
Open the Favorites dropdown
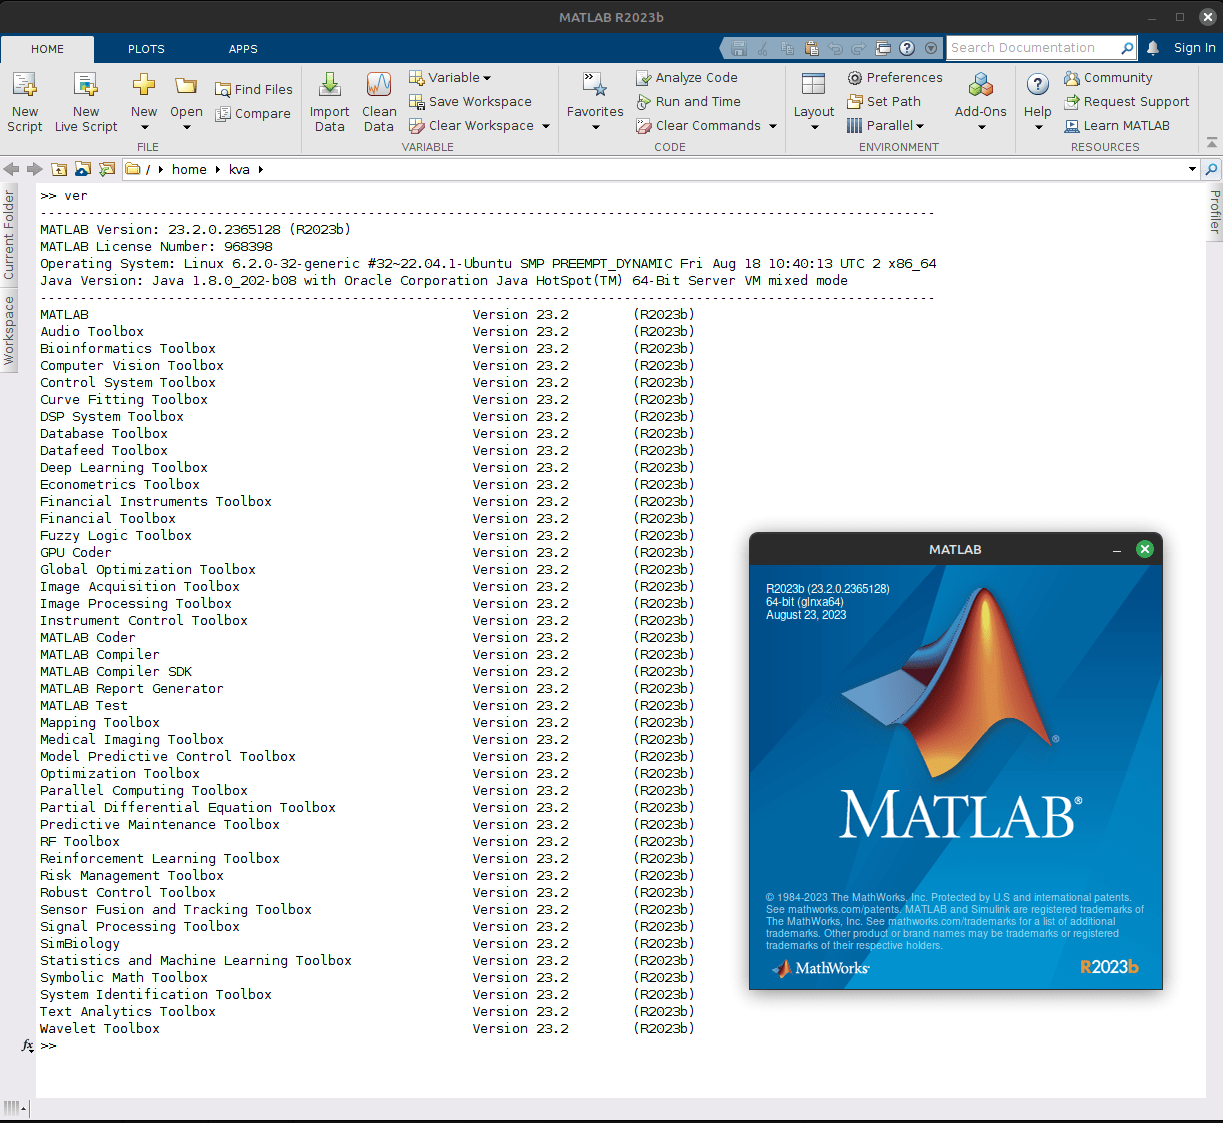(595, 102)
